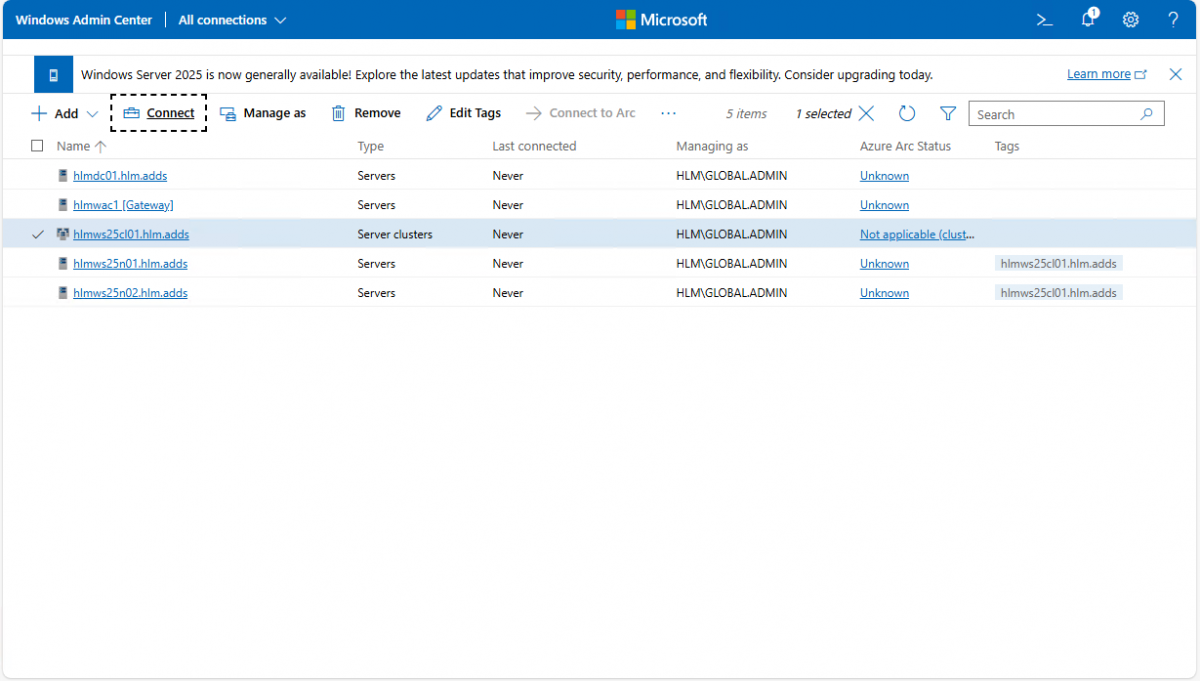Click the search magnifier icon
This screenshot has height=681, width=1200.
[1147, 114]
